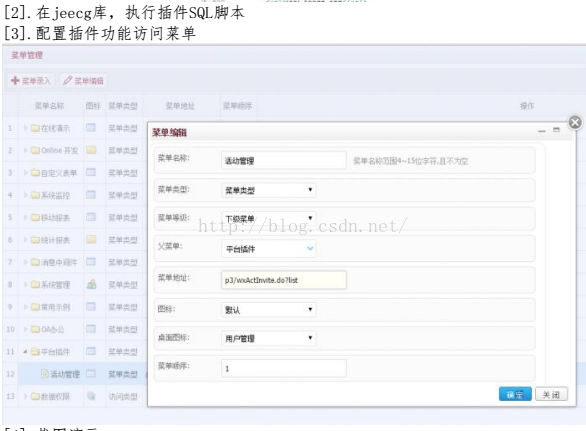Click the 图标 cell icon in 数据权限 row

coord(91,395)
